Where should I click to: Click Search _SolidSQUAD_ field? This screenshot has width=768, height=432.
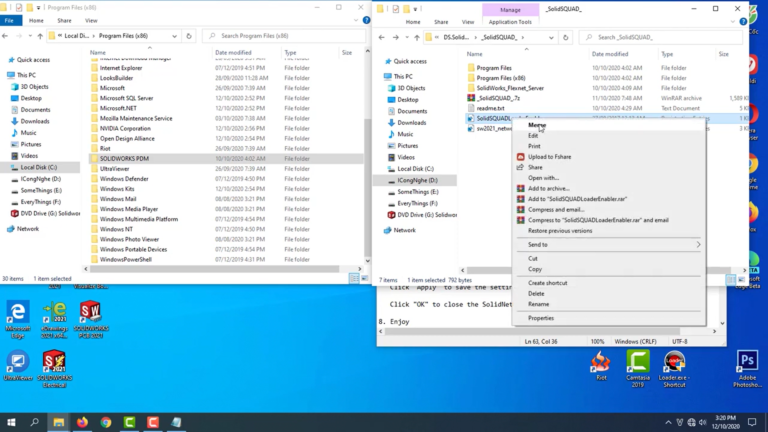click(x=661, y=37)
